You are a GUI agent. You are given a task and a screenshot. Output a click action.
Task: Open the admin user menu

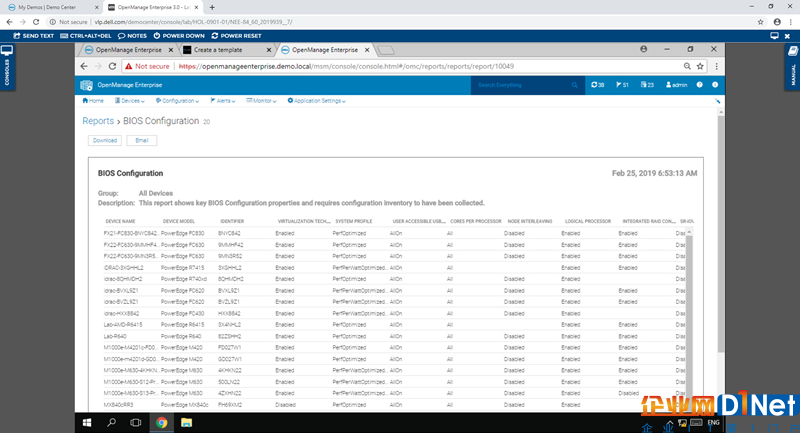[676, 85]
